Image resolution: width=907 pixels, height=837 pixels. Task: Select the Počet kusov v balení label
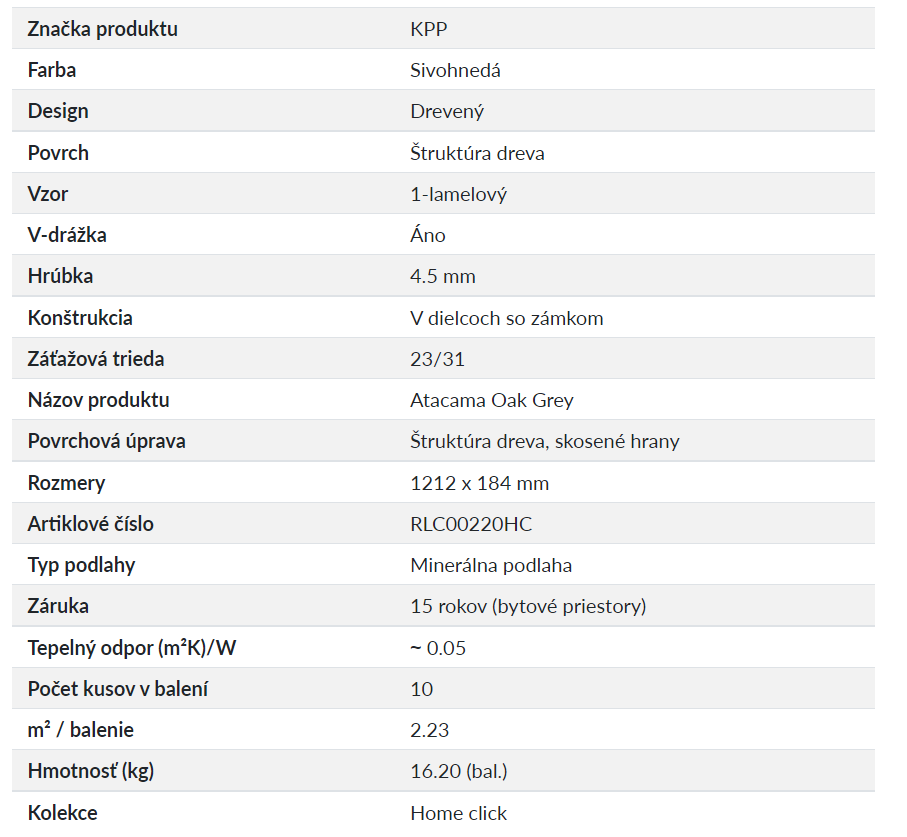coord(118,689)
